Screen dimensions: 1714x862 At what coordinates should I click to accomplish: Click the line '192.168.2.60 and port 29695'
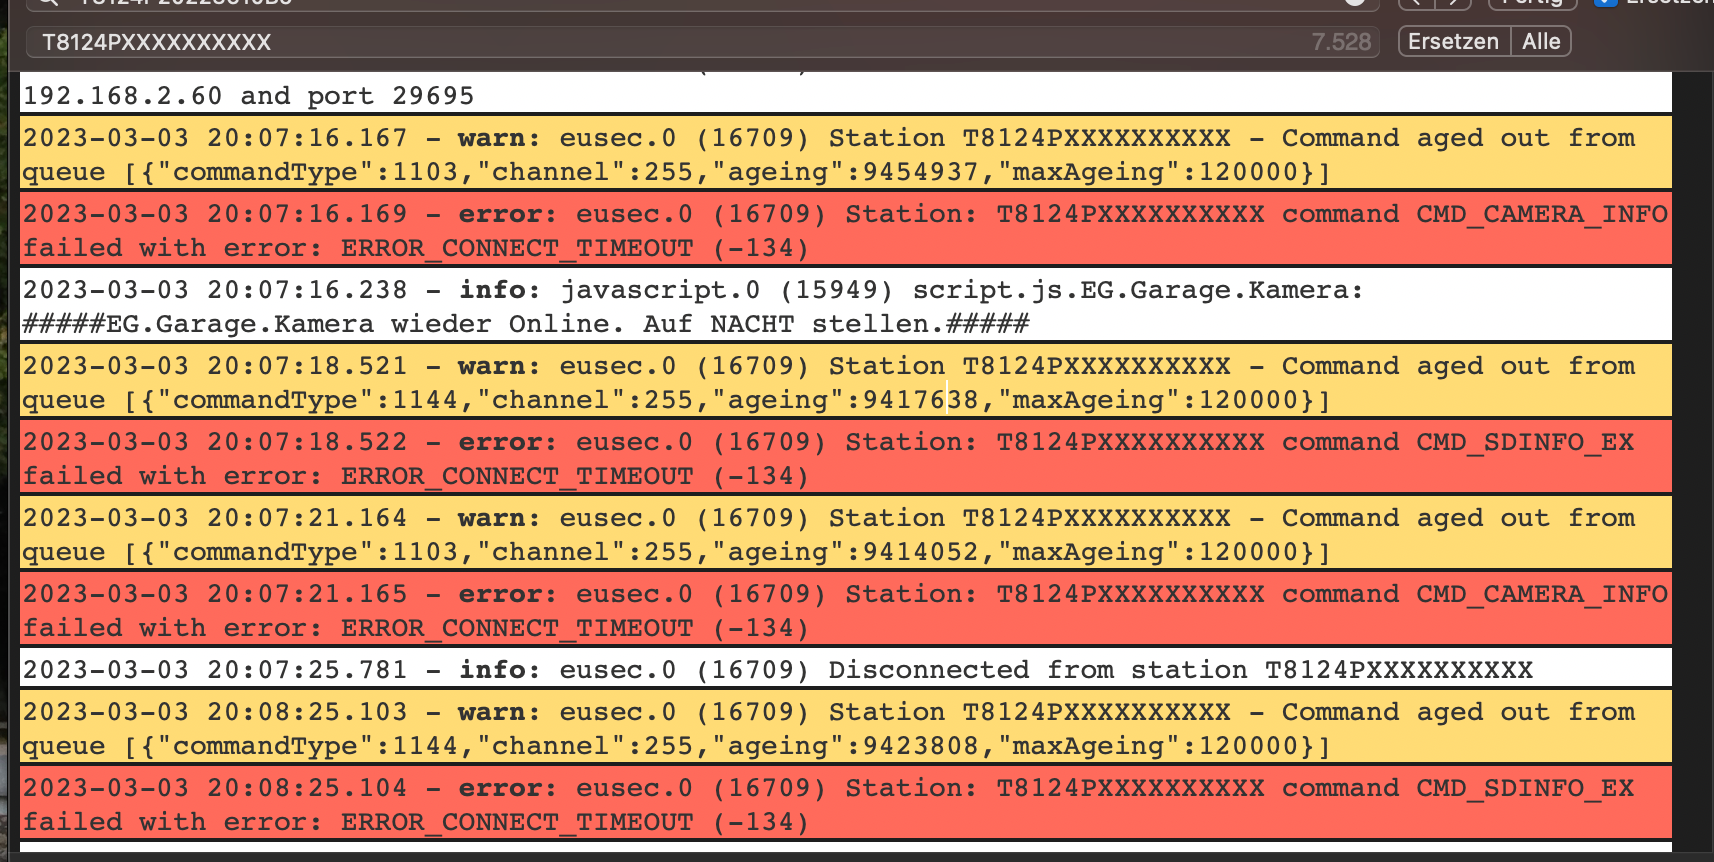248,96
